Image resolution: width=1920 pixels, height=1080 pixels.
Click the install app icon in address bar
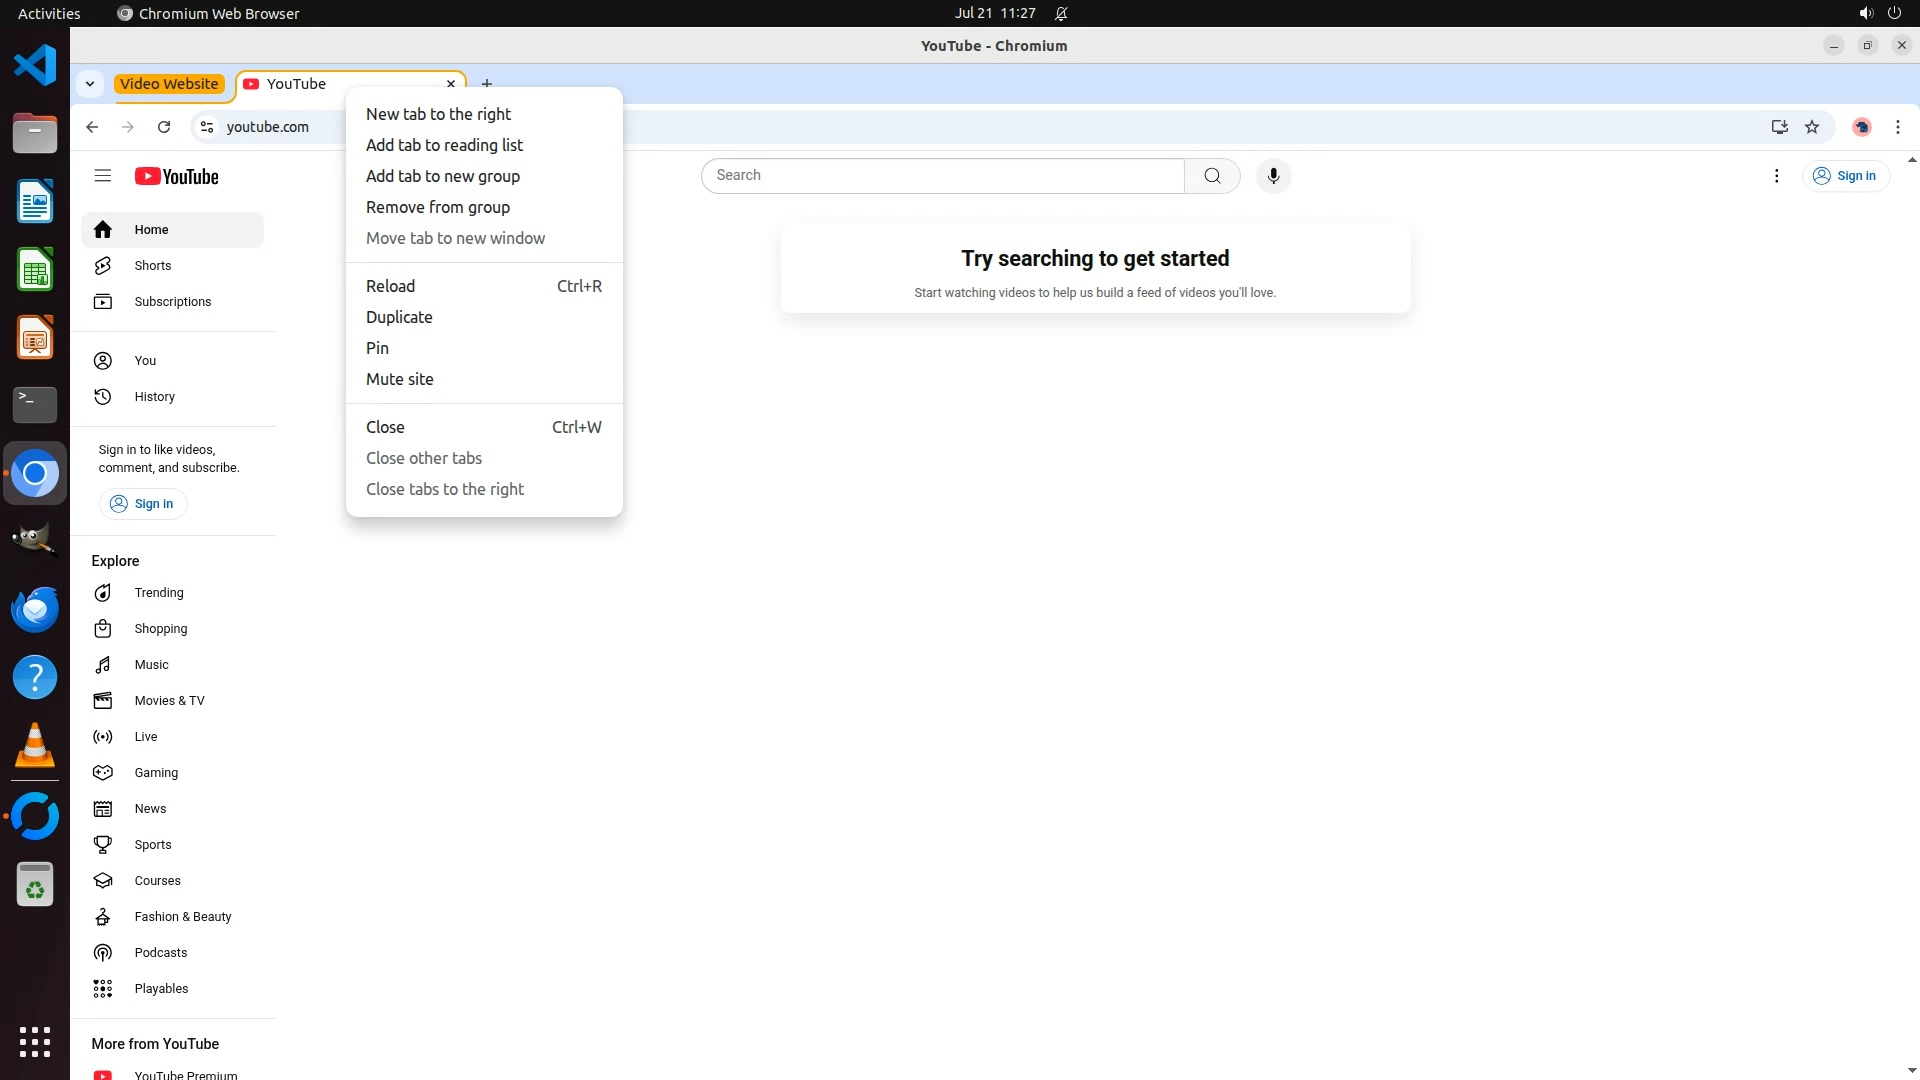[x=1779, y=127]
